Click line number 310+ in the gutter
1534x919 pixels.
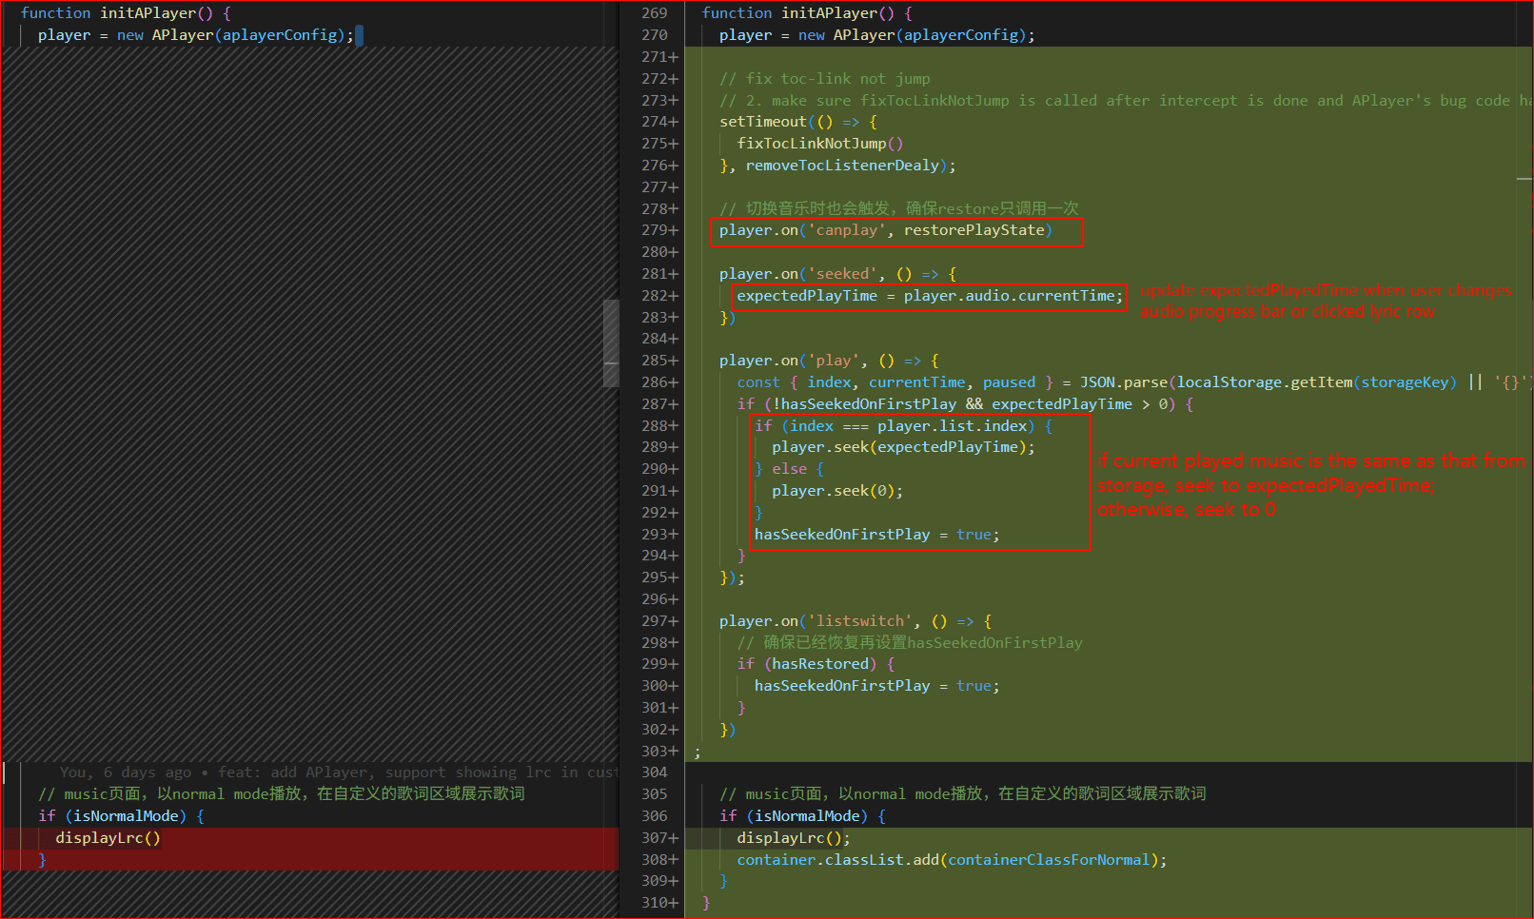(660, 904)
